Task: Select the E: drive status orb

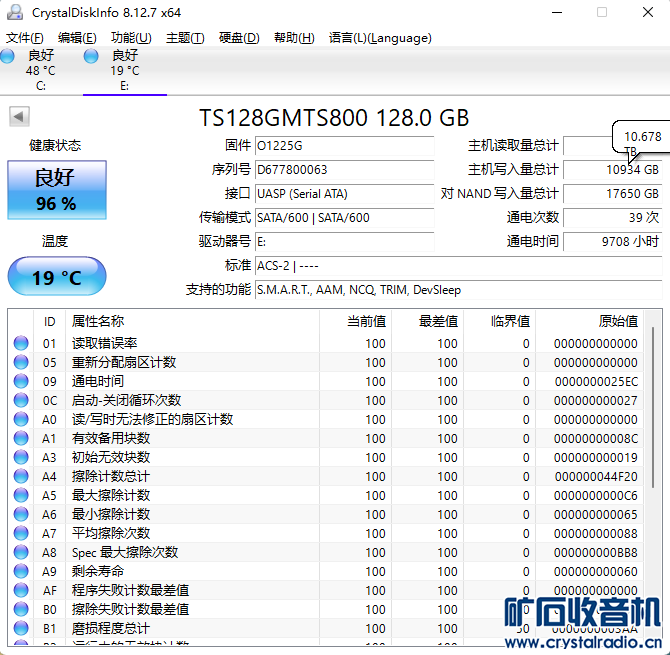Action: pyautogui.click(x=91, y=57)
